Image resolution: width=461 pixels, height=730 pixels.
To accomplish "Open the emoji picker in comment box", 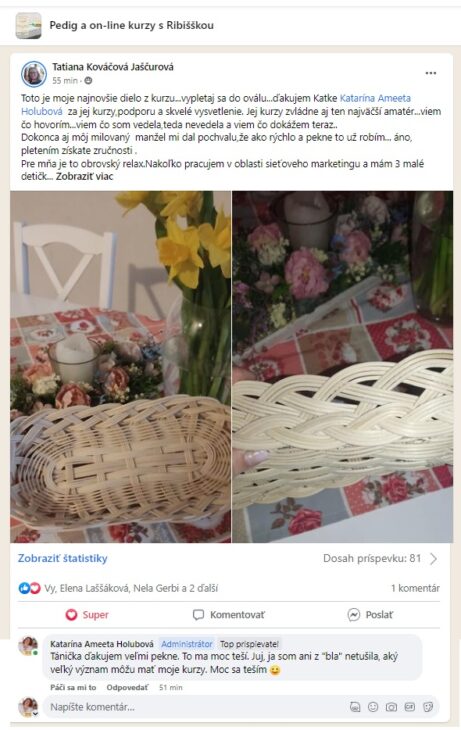I will [x=373, y=707].
